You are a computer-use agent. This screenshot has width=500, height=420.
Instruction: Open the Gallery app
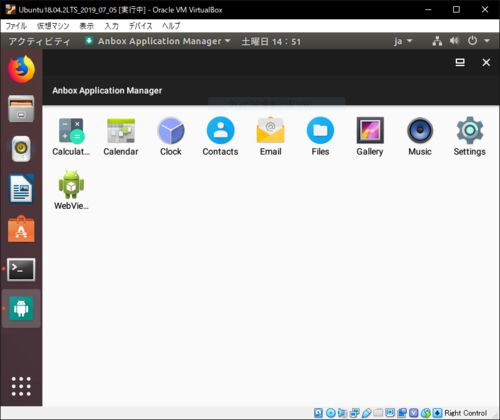(x=370, y=137)
